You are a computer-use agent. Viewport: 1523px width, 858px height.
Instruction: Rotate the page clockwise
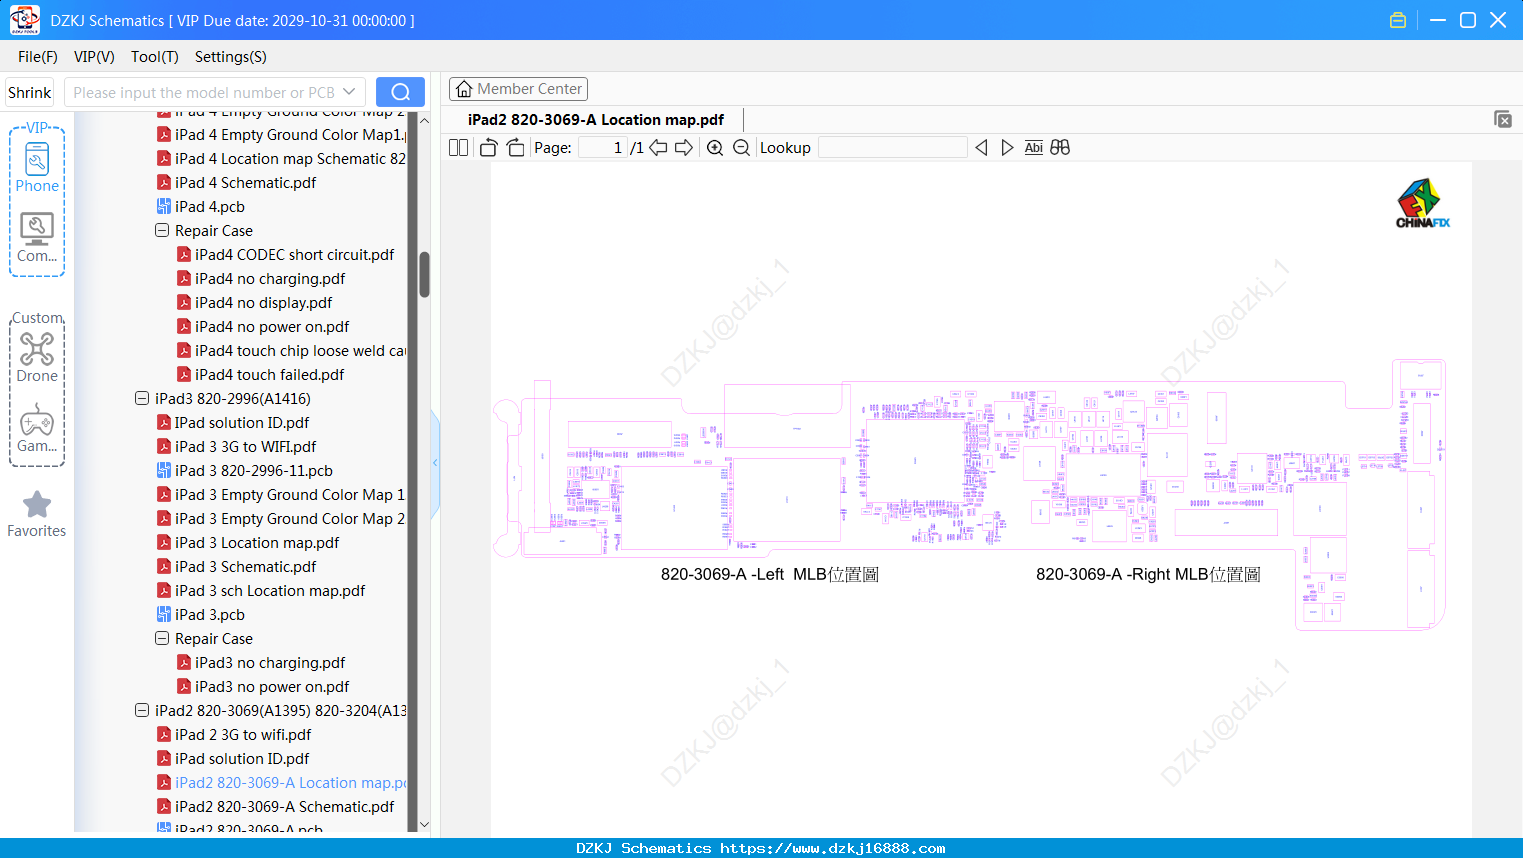point(515,148)
